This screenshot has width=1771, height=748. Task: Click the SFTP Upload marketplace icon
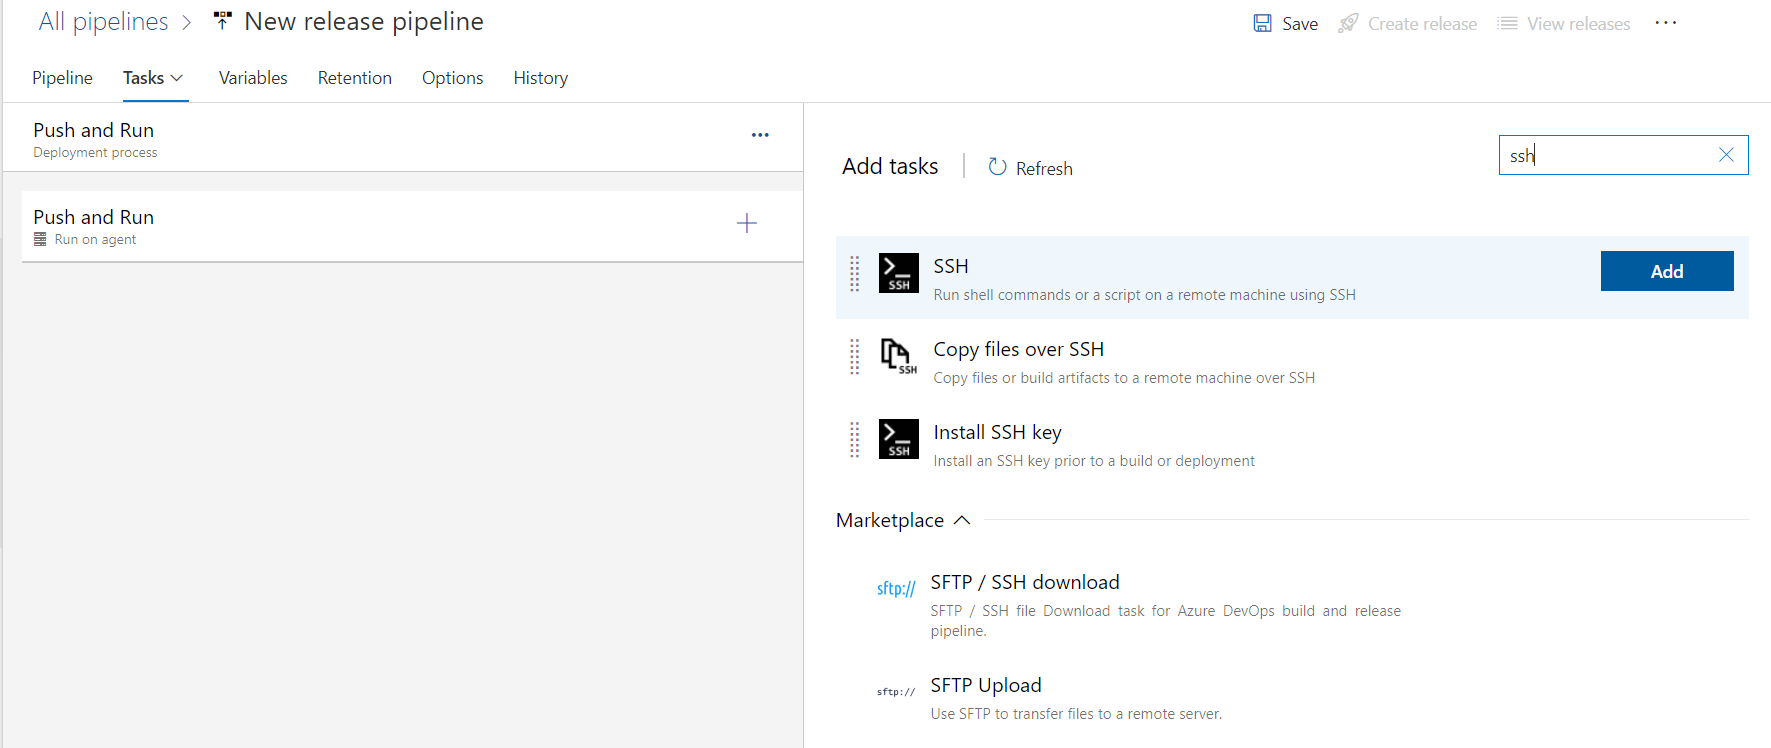click(896, 692)
